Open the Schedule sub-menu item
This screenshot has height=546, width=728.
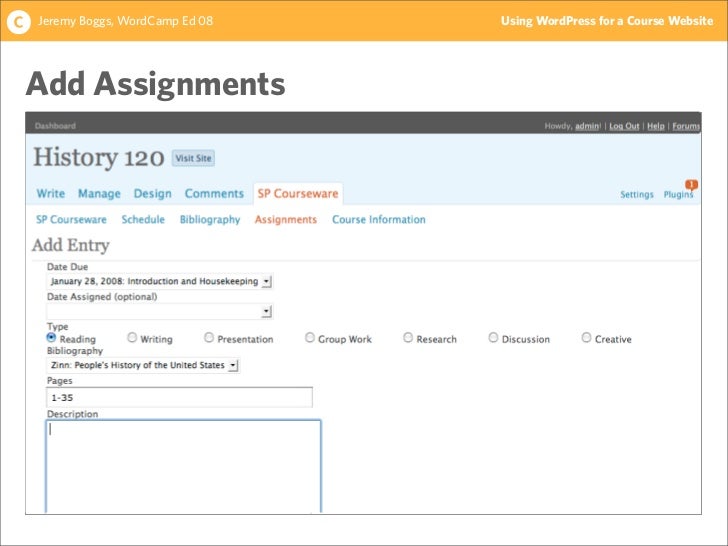(143, 220)
